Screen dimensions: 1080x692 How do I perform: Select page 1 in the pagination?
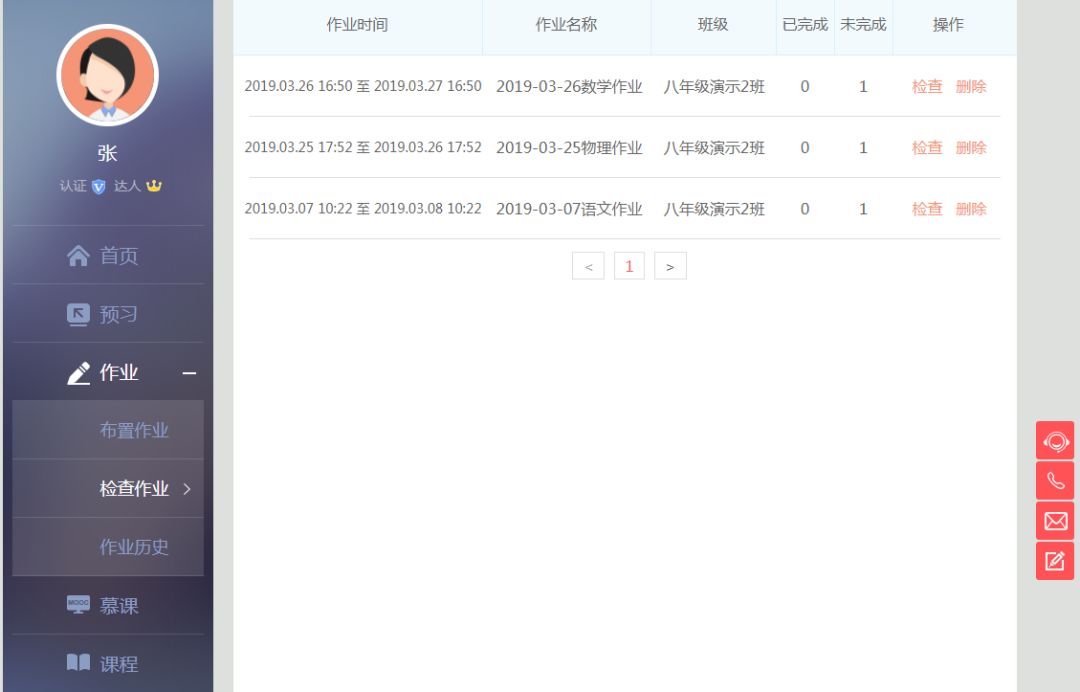pyautogui.click(x=629, y=265)
